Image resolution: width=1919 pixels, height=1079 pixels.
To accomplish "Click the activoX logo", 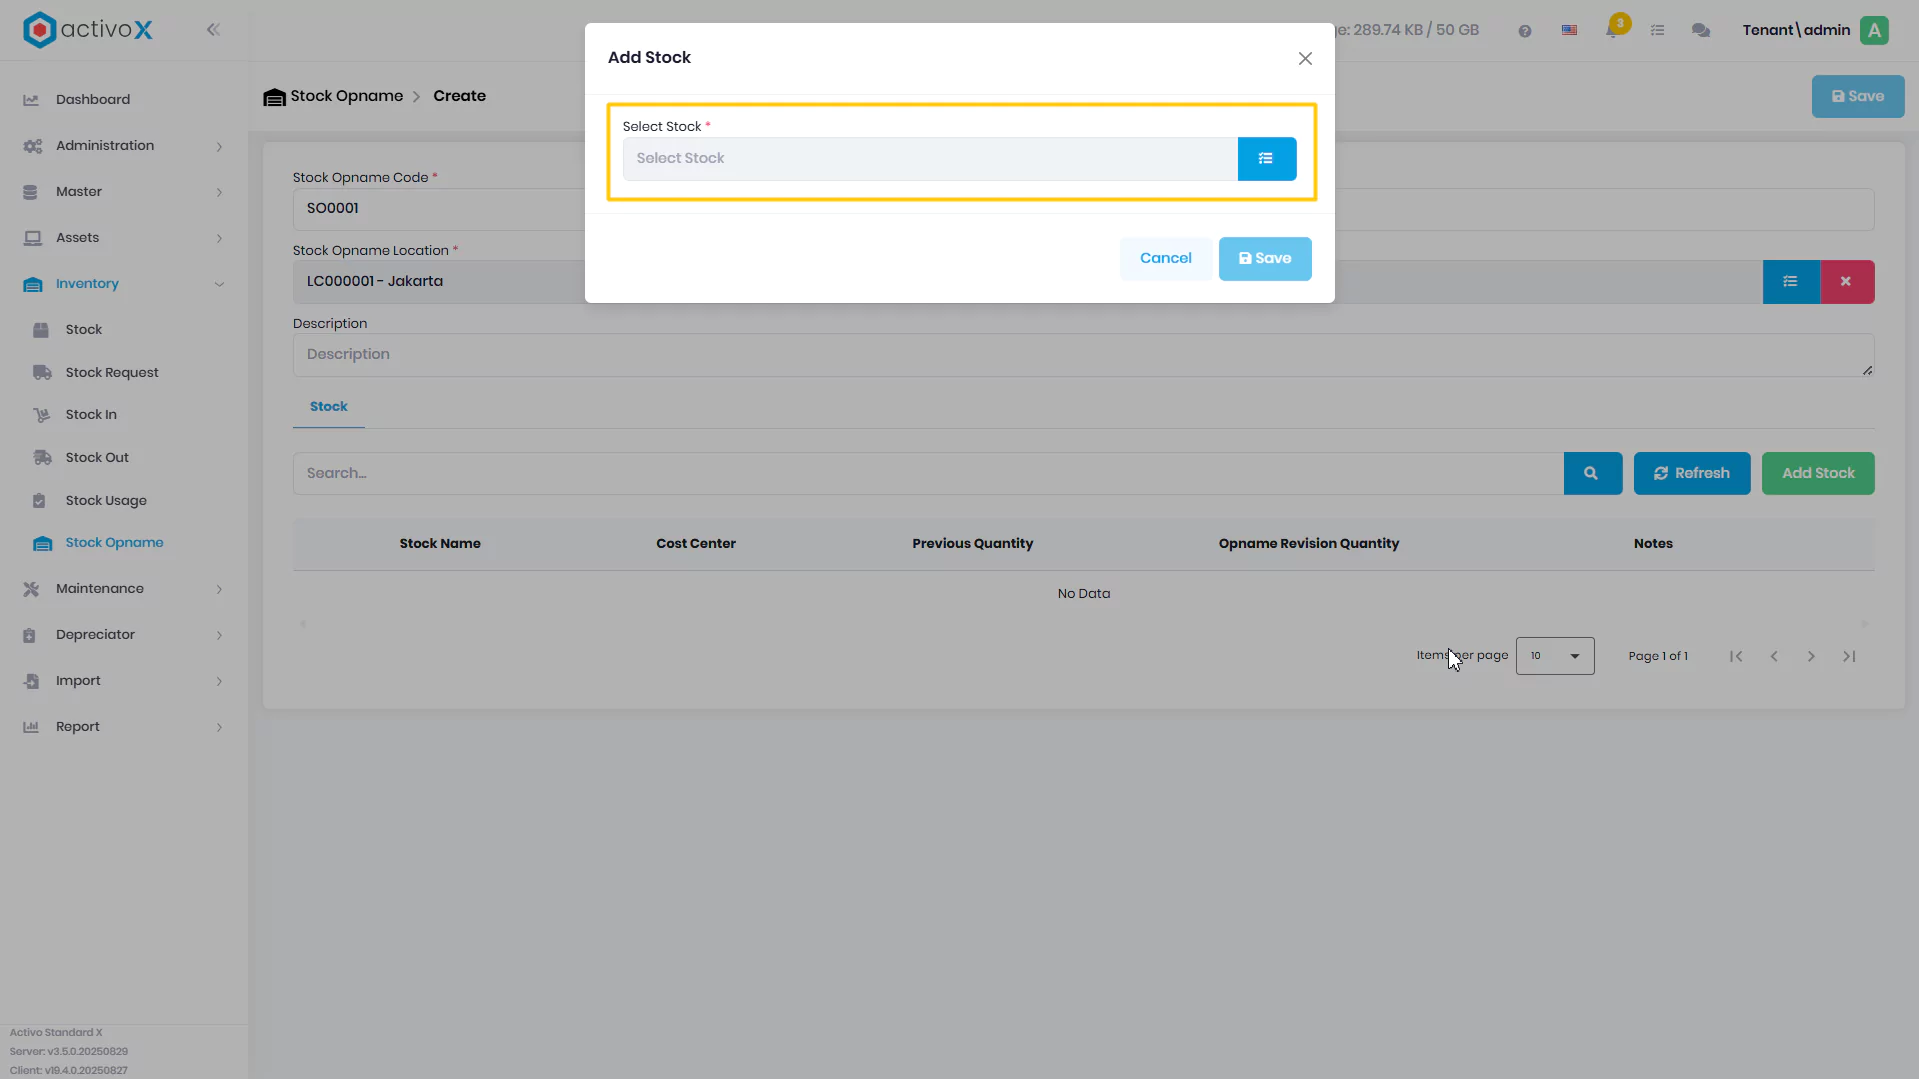I will coord(88,30).
